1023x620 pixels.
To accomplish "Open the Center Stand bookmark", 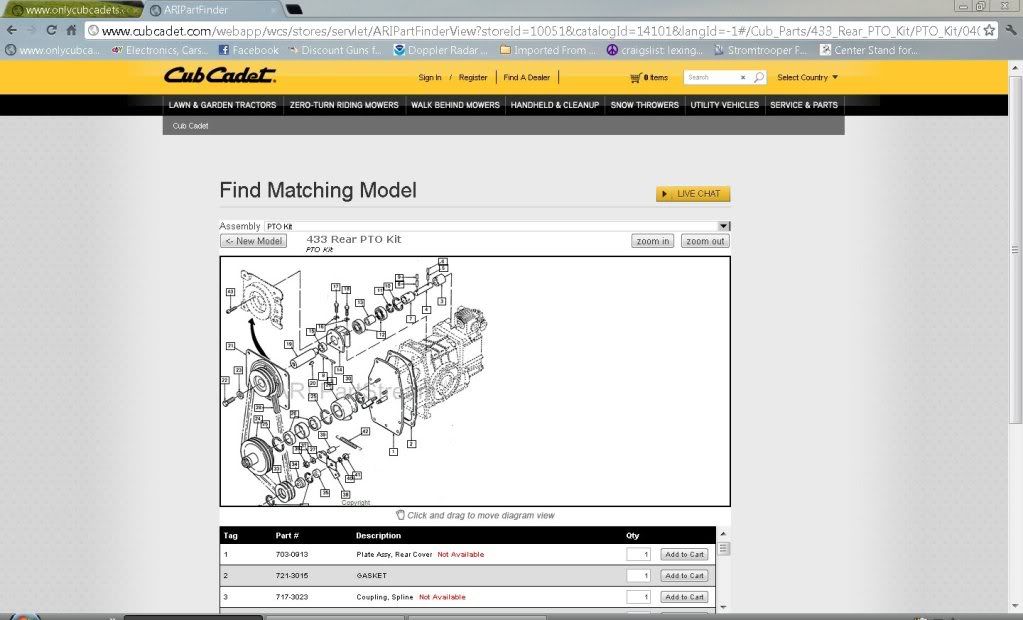I will click(868, 50).
